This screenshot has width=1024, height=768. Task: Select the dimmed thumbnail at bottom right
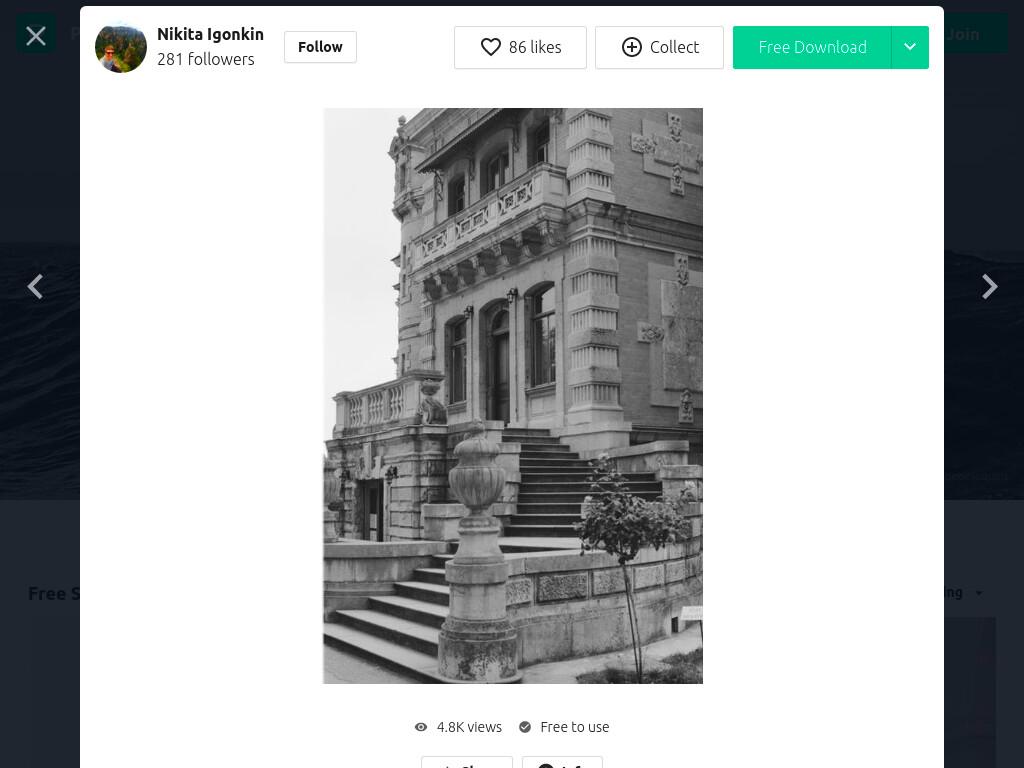[970, 692]
